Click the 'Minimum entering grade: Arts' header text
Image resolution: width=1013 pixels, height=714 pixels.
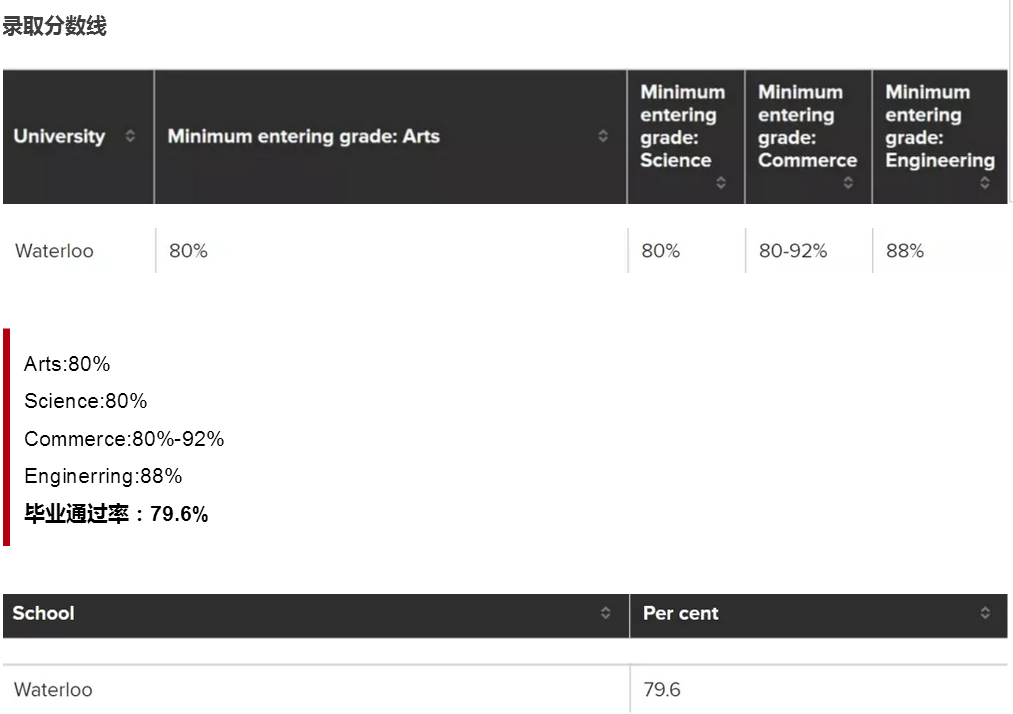click(303, 136)
